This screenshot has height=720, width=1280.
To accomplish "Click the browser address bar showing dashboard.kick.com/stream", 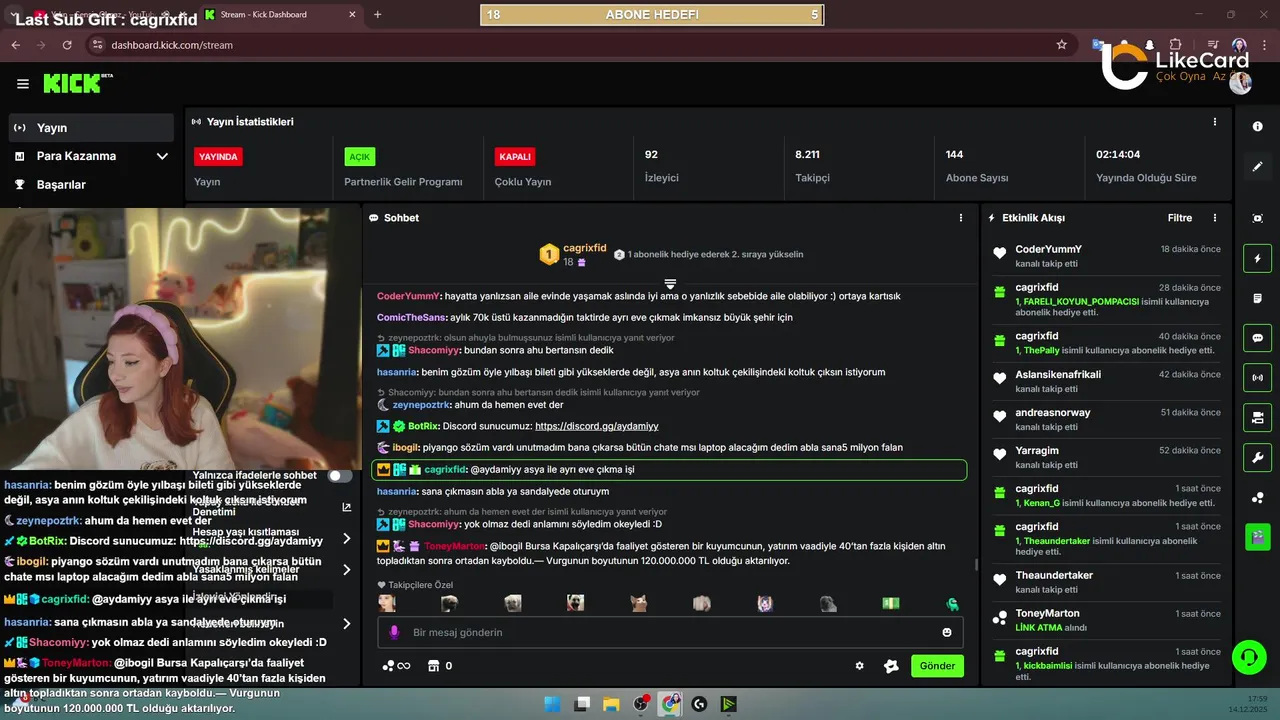I will (x=570, y=45).
